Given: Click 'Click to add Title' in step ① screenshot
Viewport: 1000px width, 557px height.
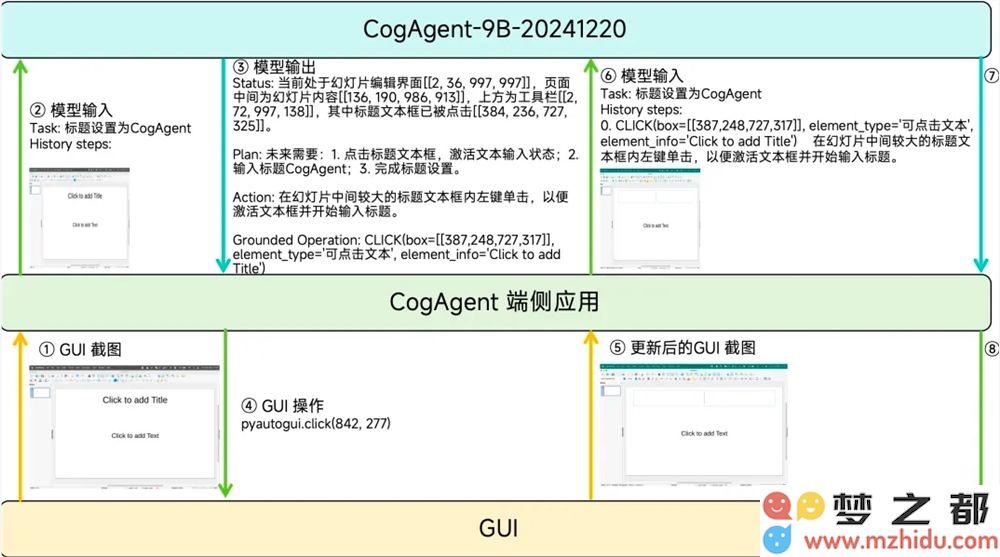Looking at the screenshot, I should [135, 400].
